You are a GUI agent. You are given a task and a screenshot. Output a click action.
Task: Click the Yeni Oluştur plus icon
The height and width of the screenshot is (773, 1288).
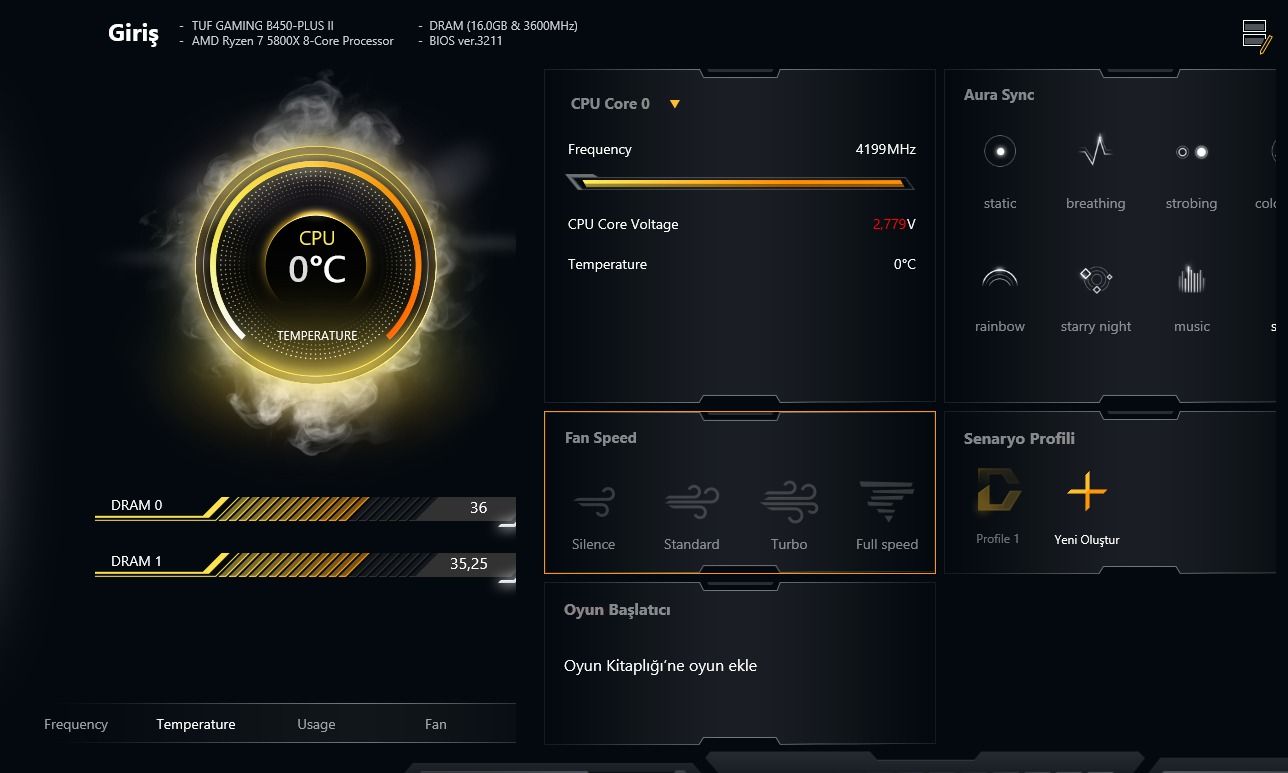click(x=1087, y=491)
